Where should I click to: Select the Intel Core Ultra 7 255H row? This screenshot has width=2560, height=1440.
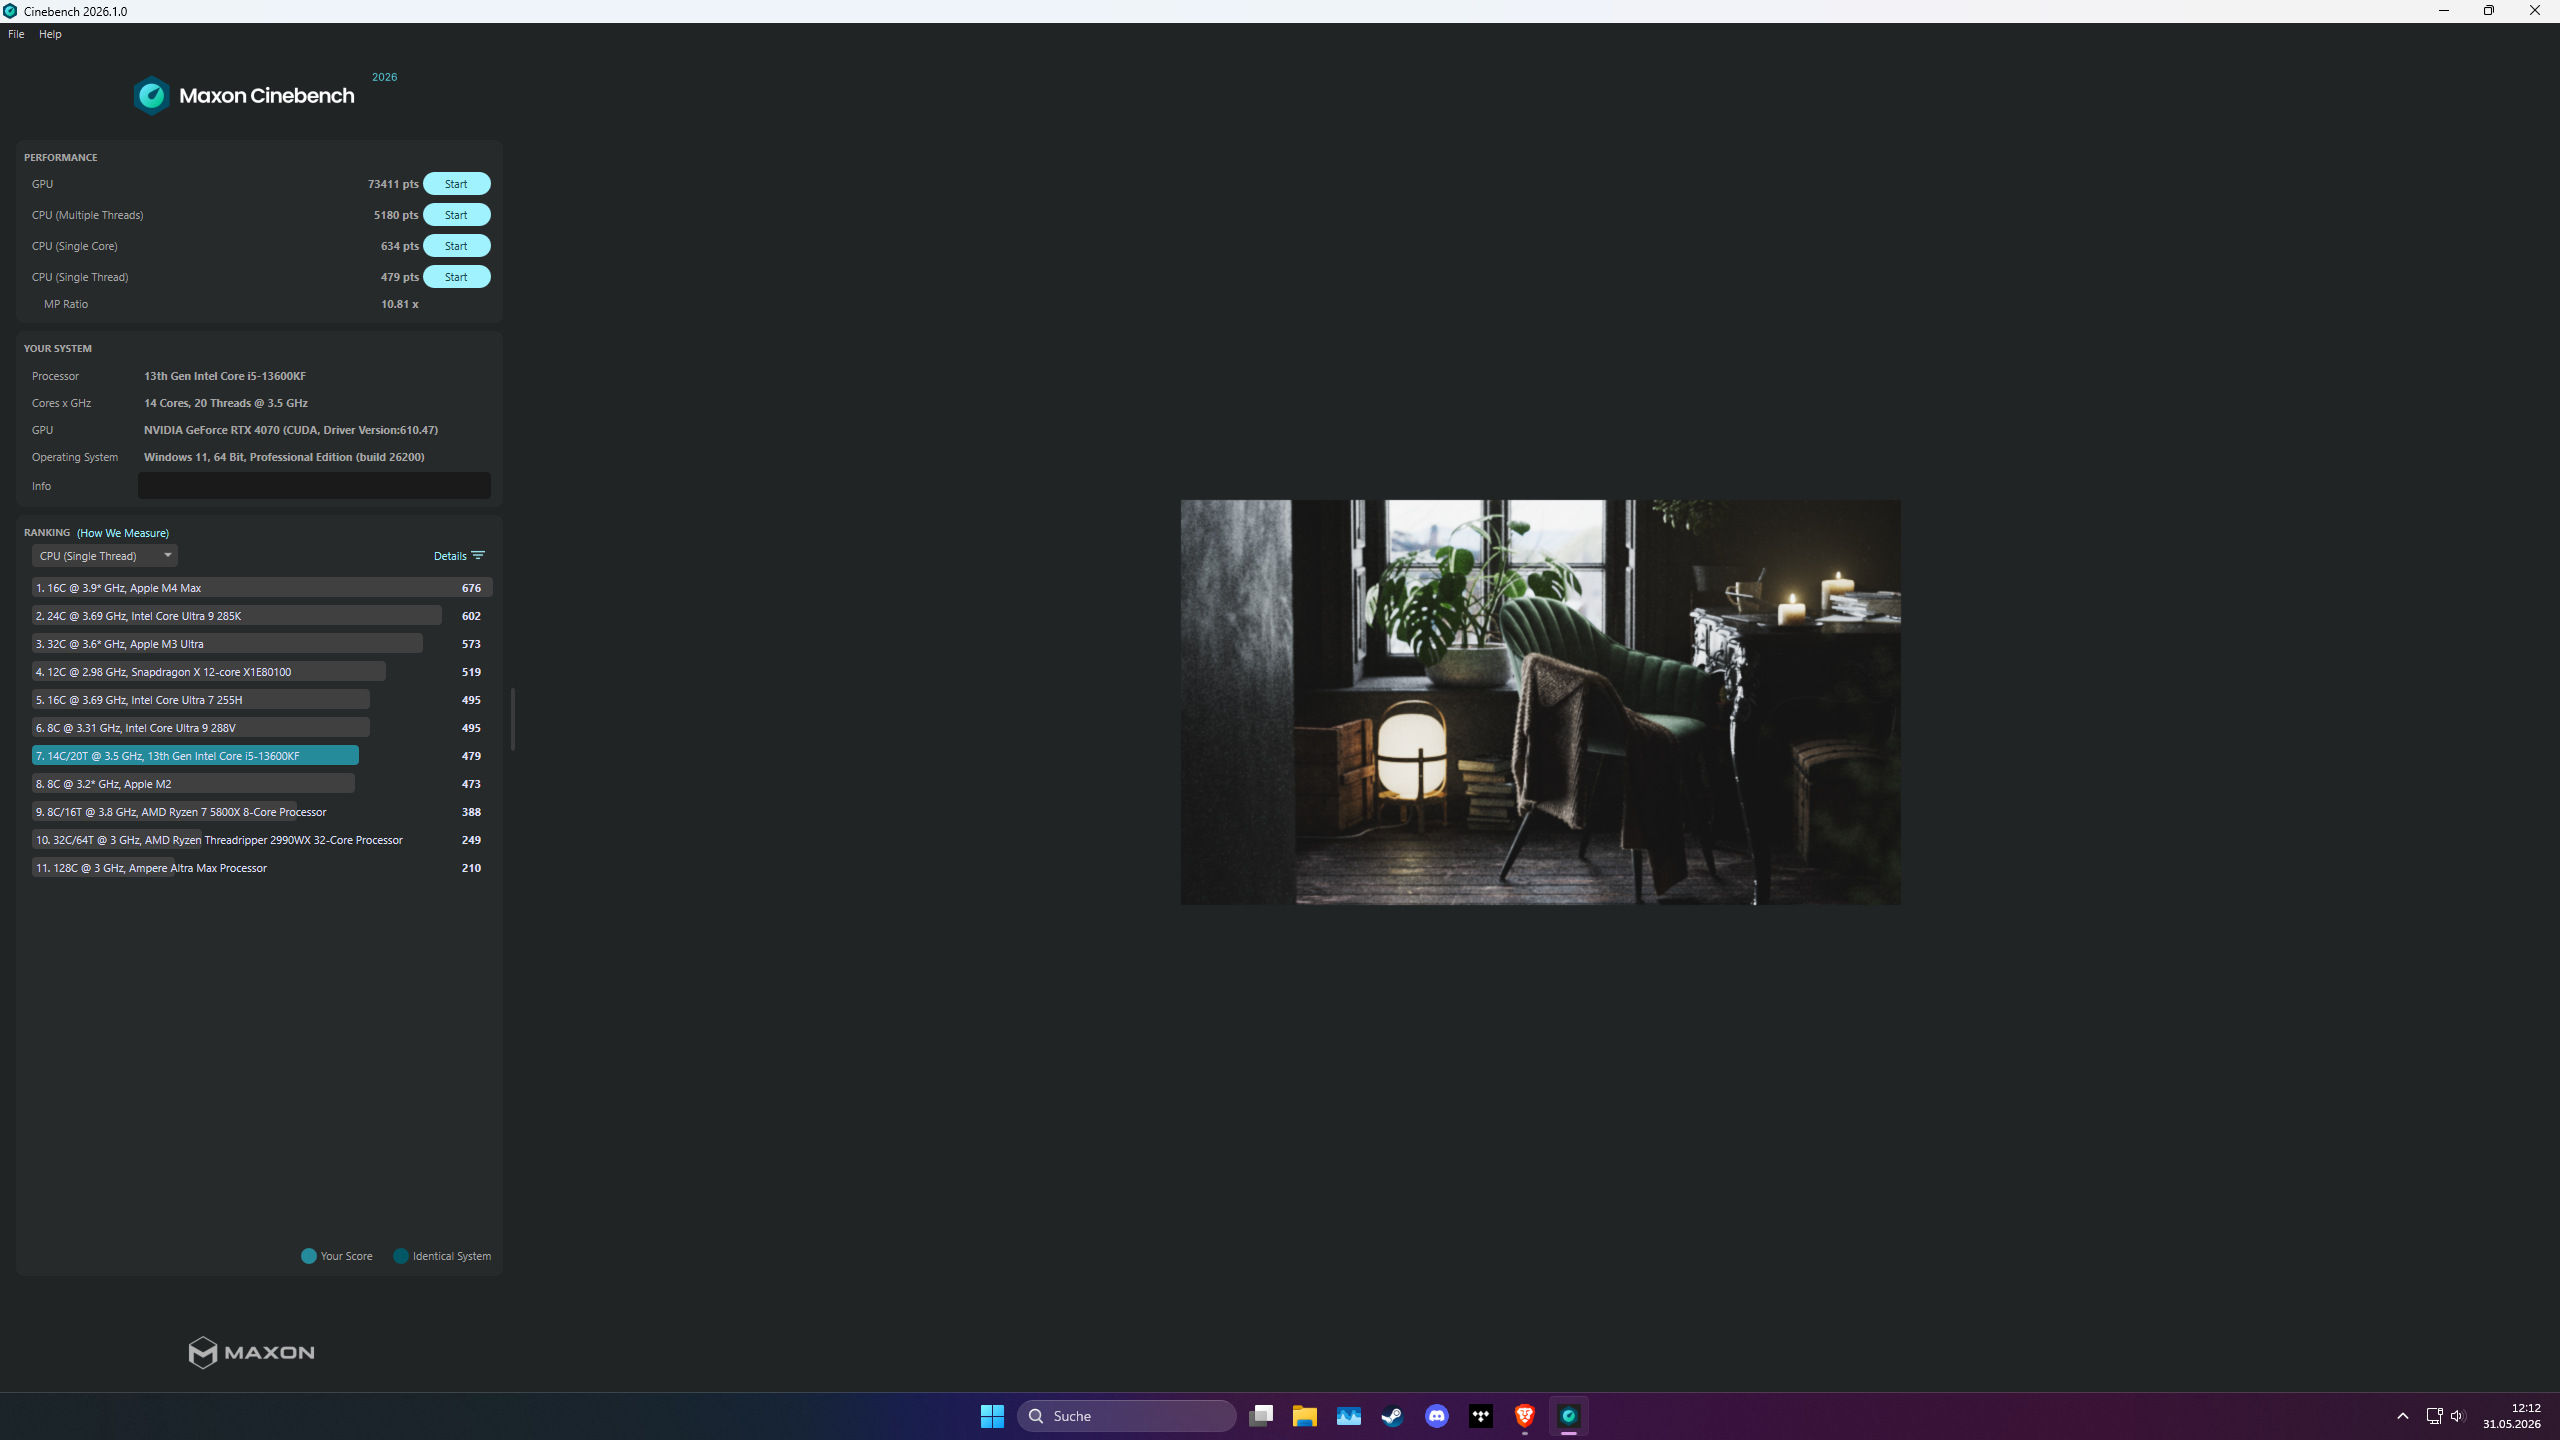tap(262, 700)
